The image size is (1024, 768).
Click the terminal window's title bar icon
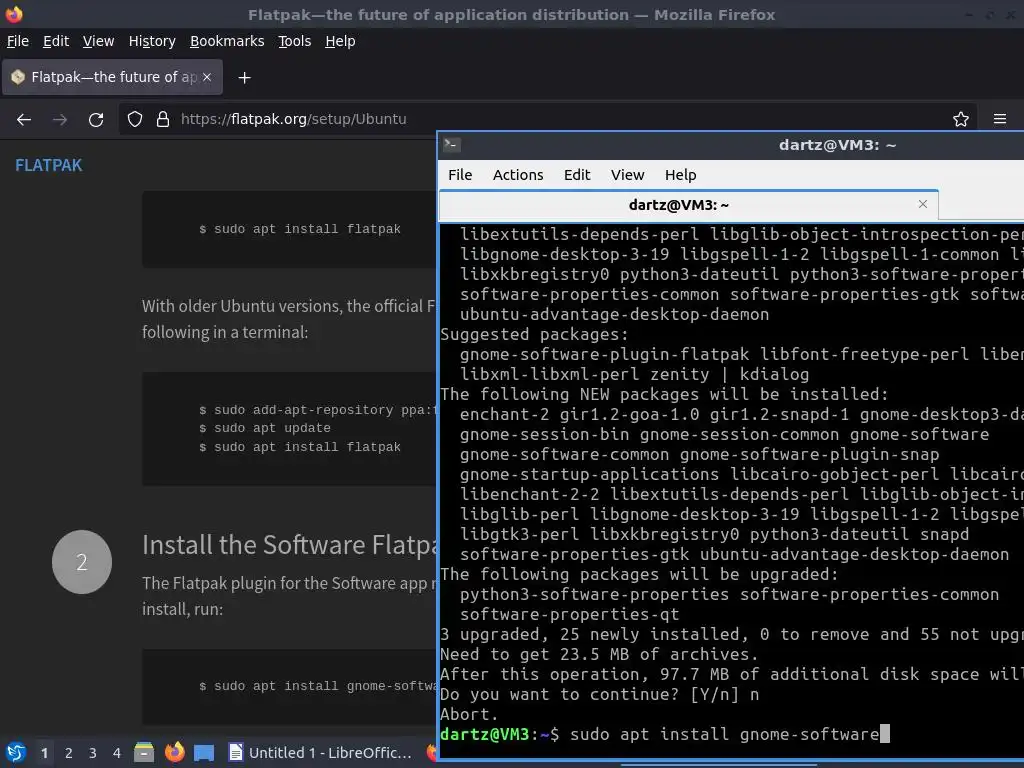pyautogui.click(x=452, y=145)
